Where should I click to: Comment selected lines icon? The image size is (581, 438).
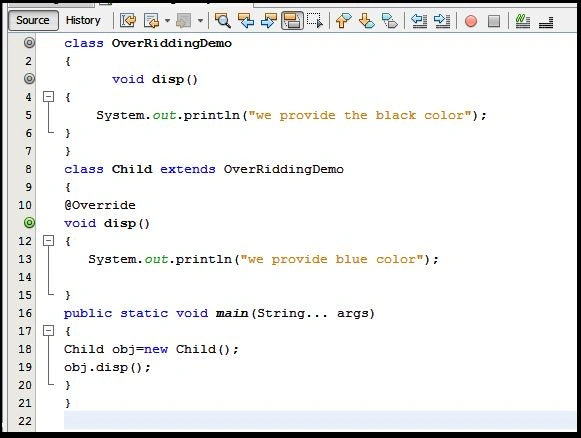[x=522, y=21]
